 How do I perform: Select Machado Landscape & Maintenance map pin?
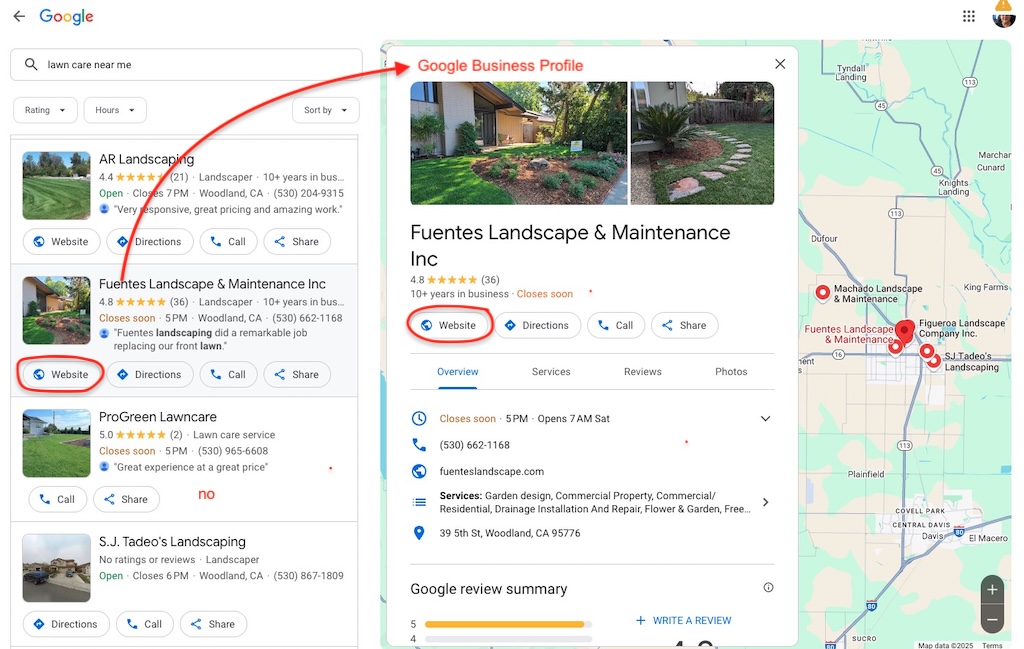(x=823, y=293)
